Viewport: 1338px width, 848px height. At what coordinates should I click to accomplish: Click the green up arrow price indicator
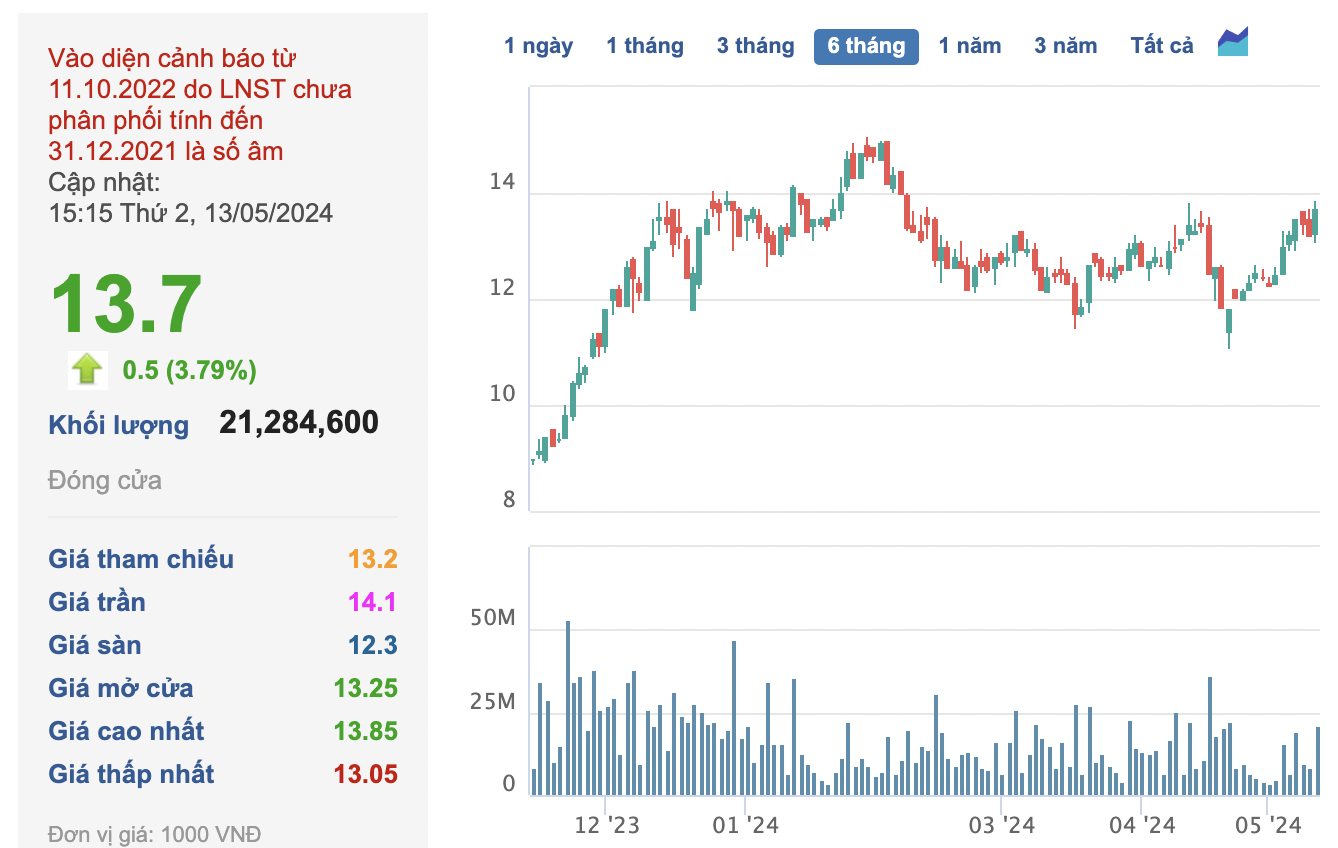[87, 370]
